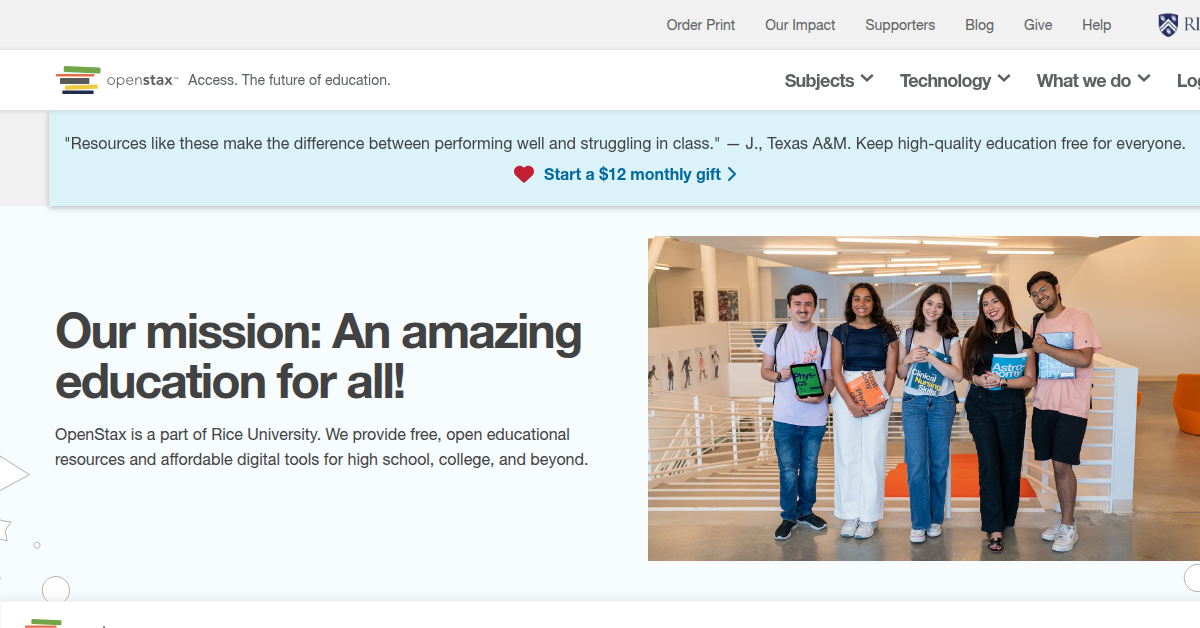Open the Blog link
Viewport: 1200px width, 628px height.
(x=979, y=25)
